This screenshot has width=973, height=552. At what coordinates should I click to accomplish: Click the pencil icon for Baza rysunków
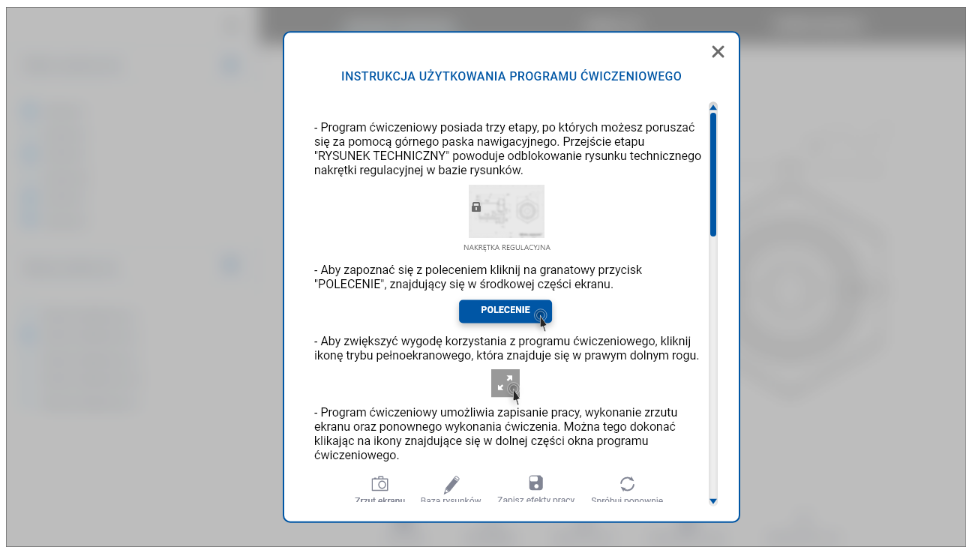[451, 484]
